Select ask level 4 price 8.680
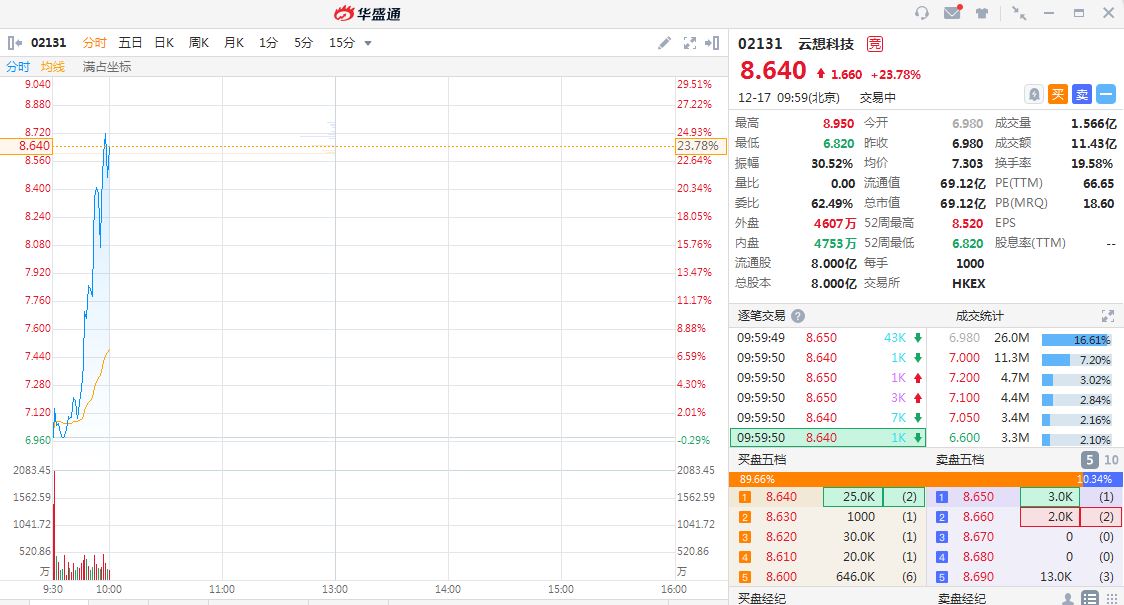 point(978,557)
